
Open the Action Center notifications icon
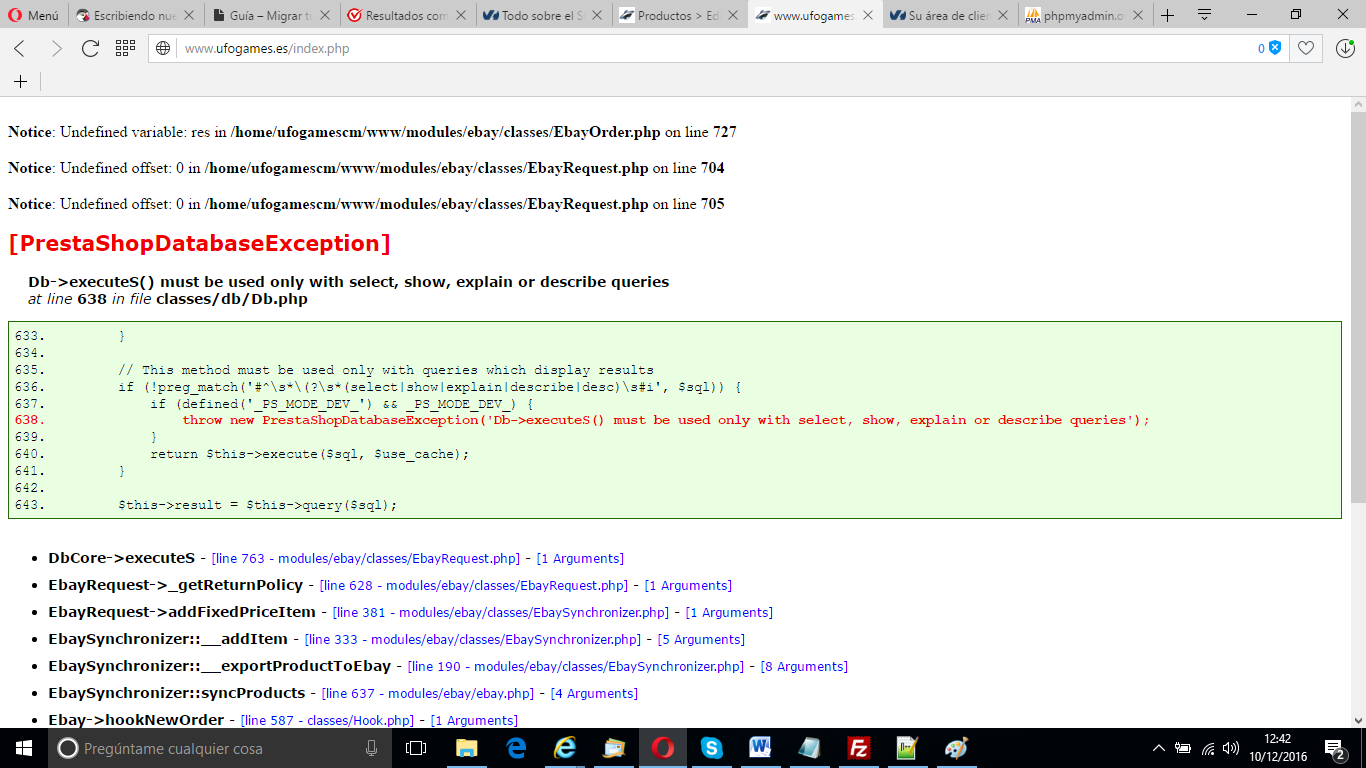[x=1334, y=748]
